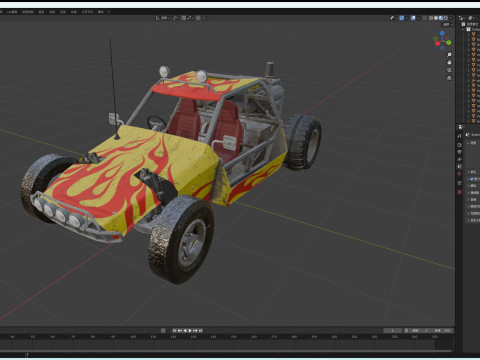Switch to the UV Editing workspace tab
The width and height of the screenshot is (480, 360).
tap(12, 12)
